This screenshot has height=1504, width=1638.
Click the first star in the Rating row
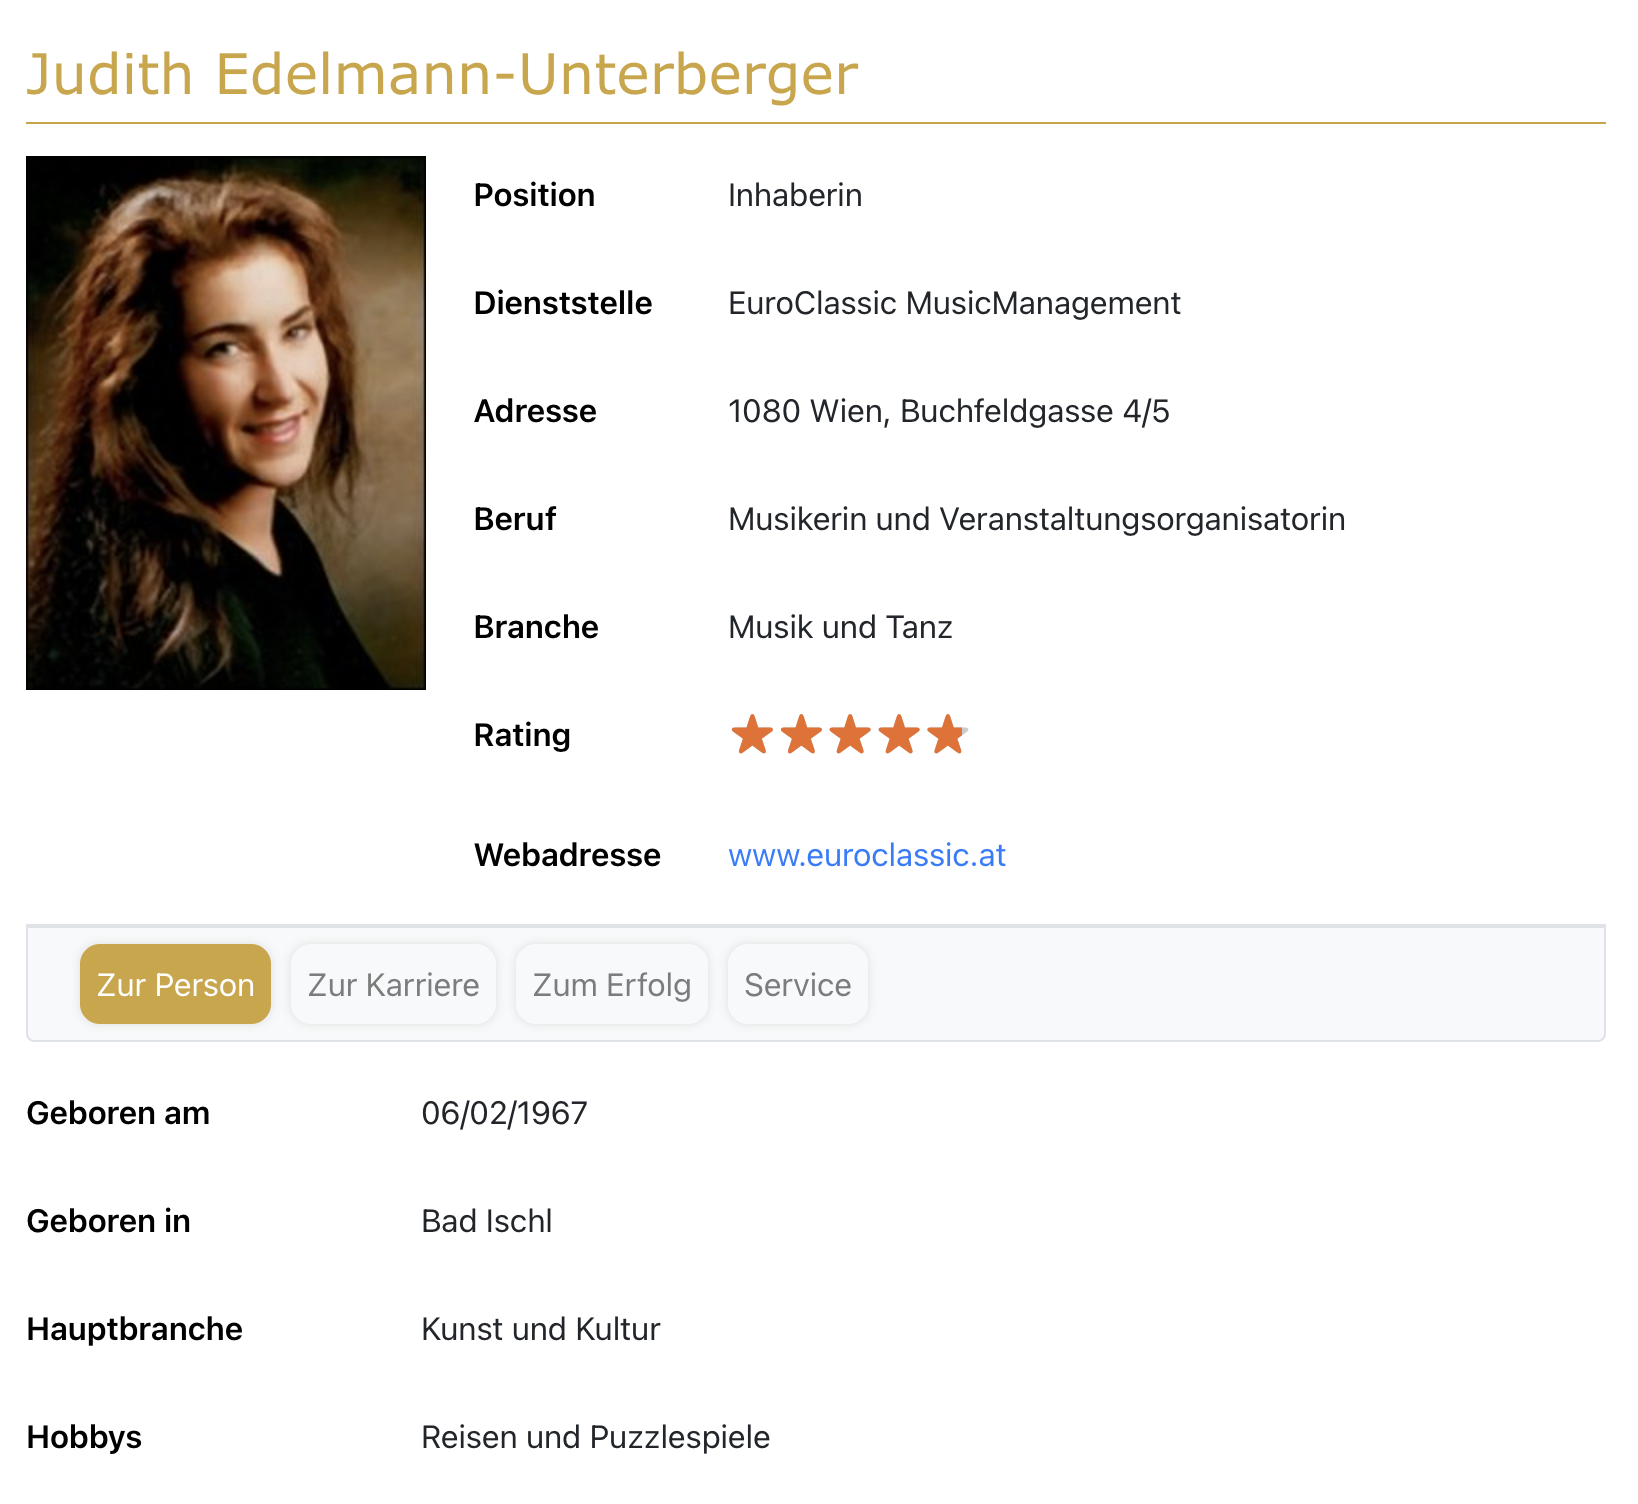tap(752, 735)
